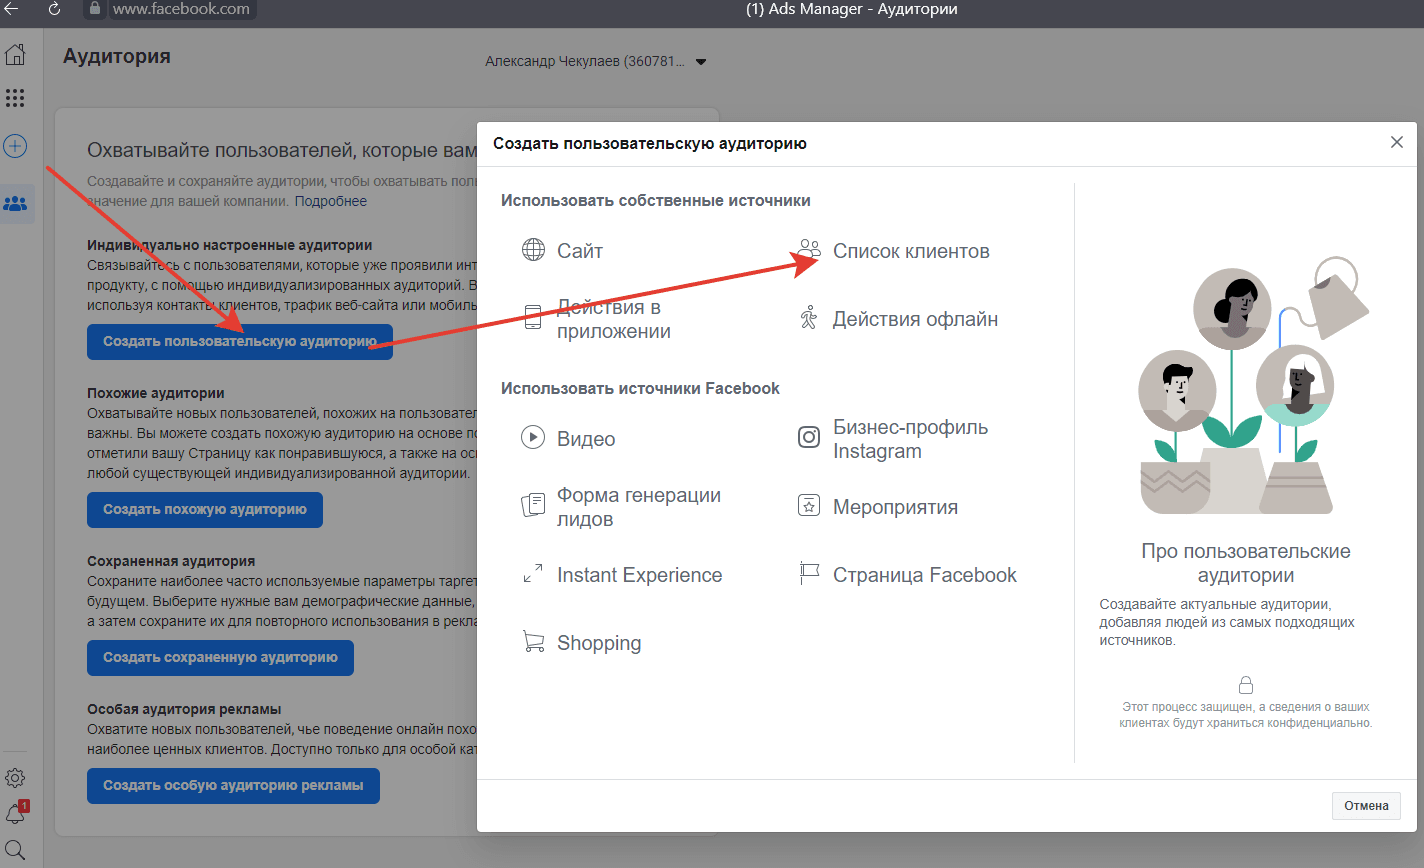Click the browser back arrow

click(12, 9)
